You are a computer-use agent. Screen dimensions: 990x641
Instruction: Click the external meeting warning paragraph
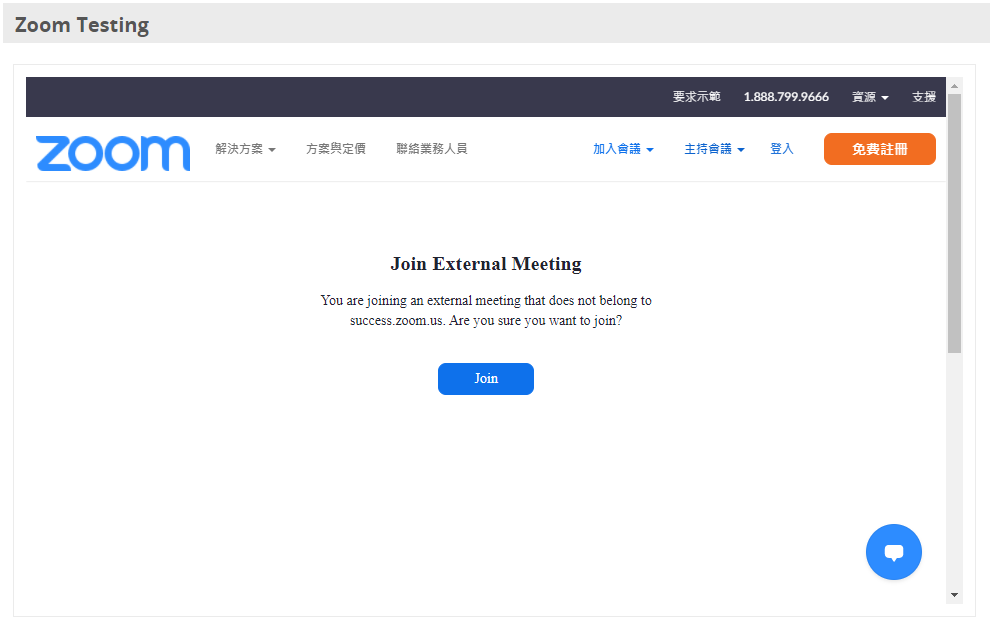[x=486, y=310]
